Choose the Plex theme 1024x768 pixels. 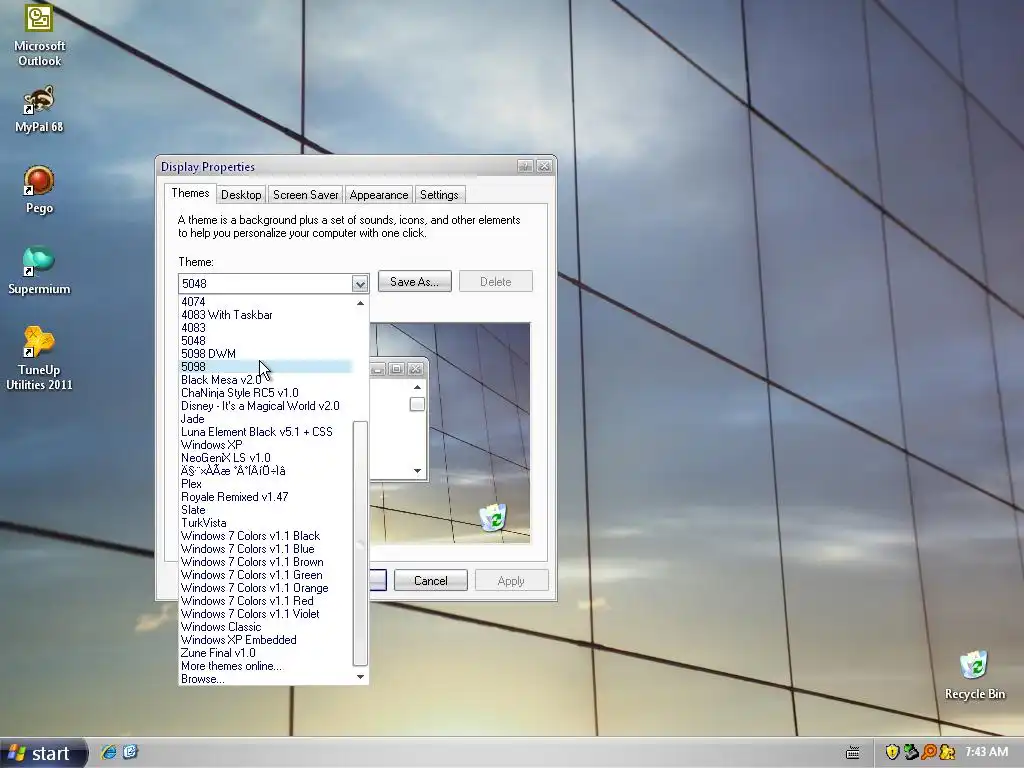click(266, 484)
